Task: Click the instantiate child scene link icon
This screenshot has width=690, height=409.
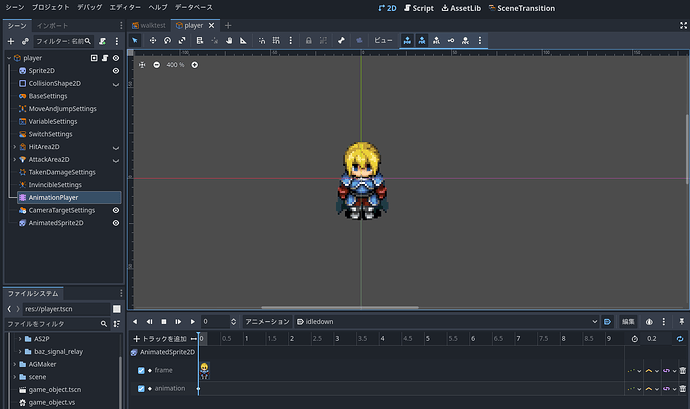Action: pyautogui.click(x=25, y=41)
